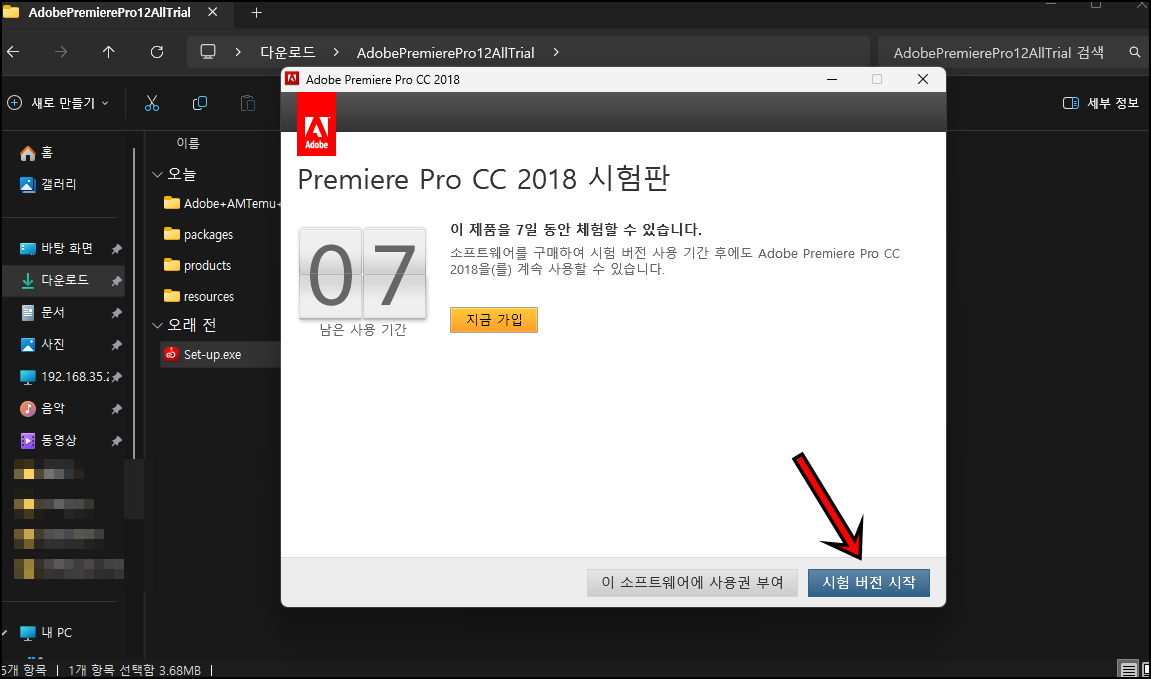Click the Paste clipboard icon in toolbar
Viewport: 1151px width, 679px height.
click(x=248, y=104)
